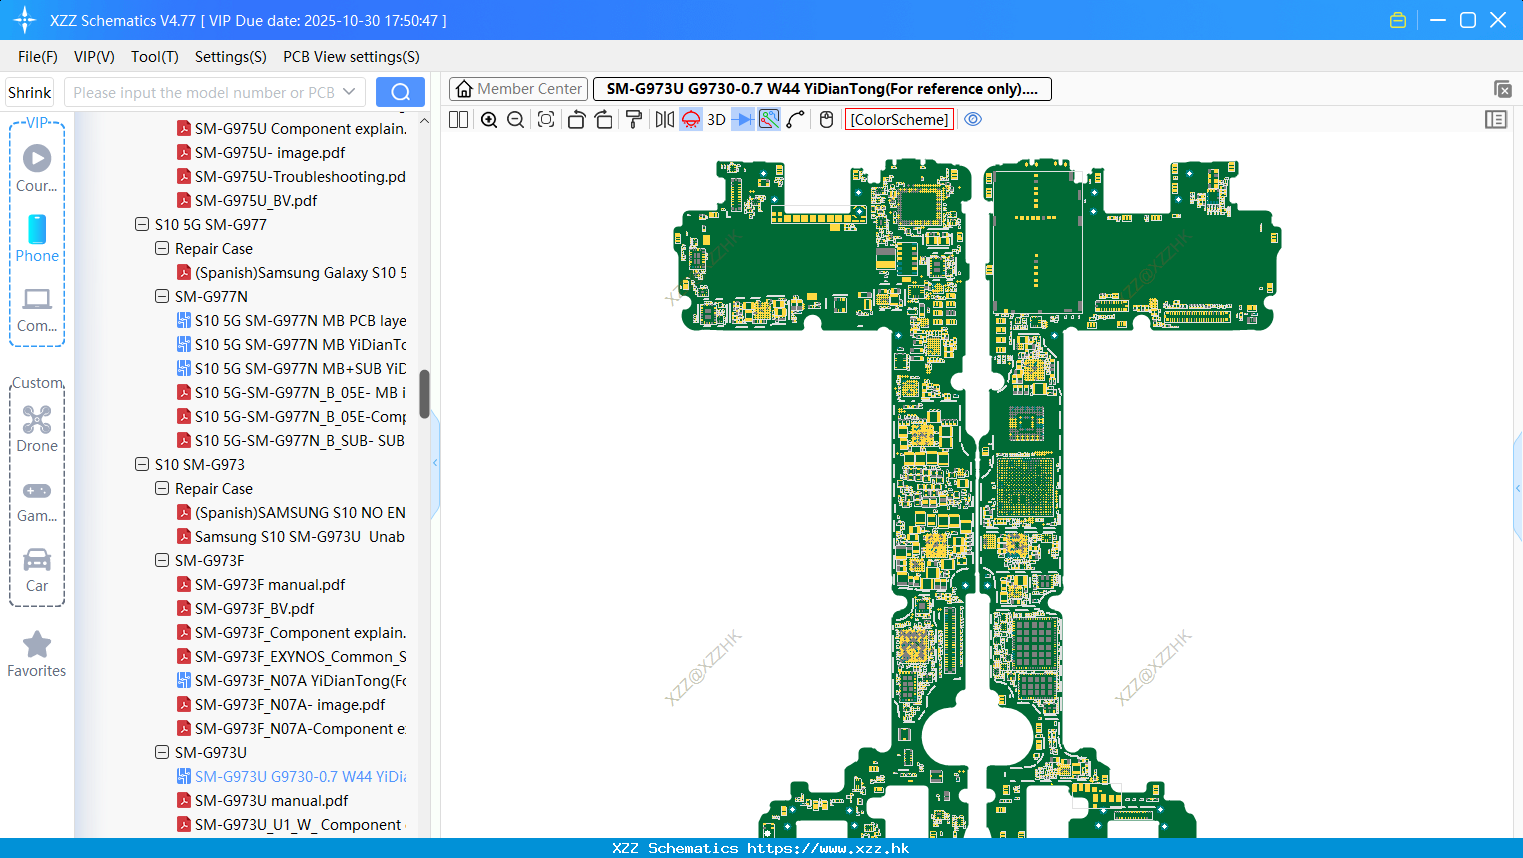
Task: Rotate the board clockwise
Action: point(603,119)
